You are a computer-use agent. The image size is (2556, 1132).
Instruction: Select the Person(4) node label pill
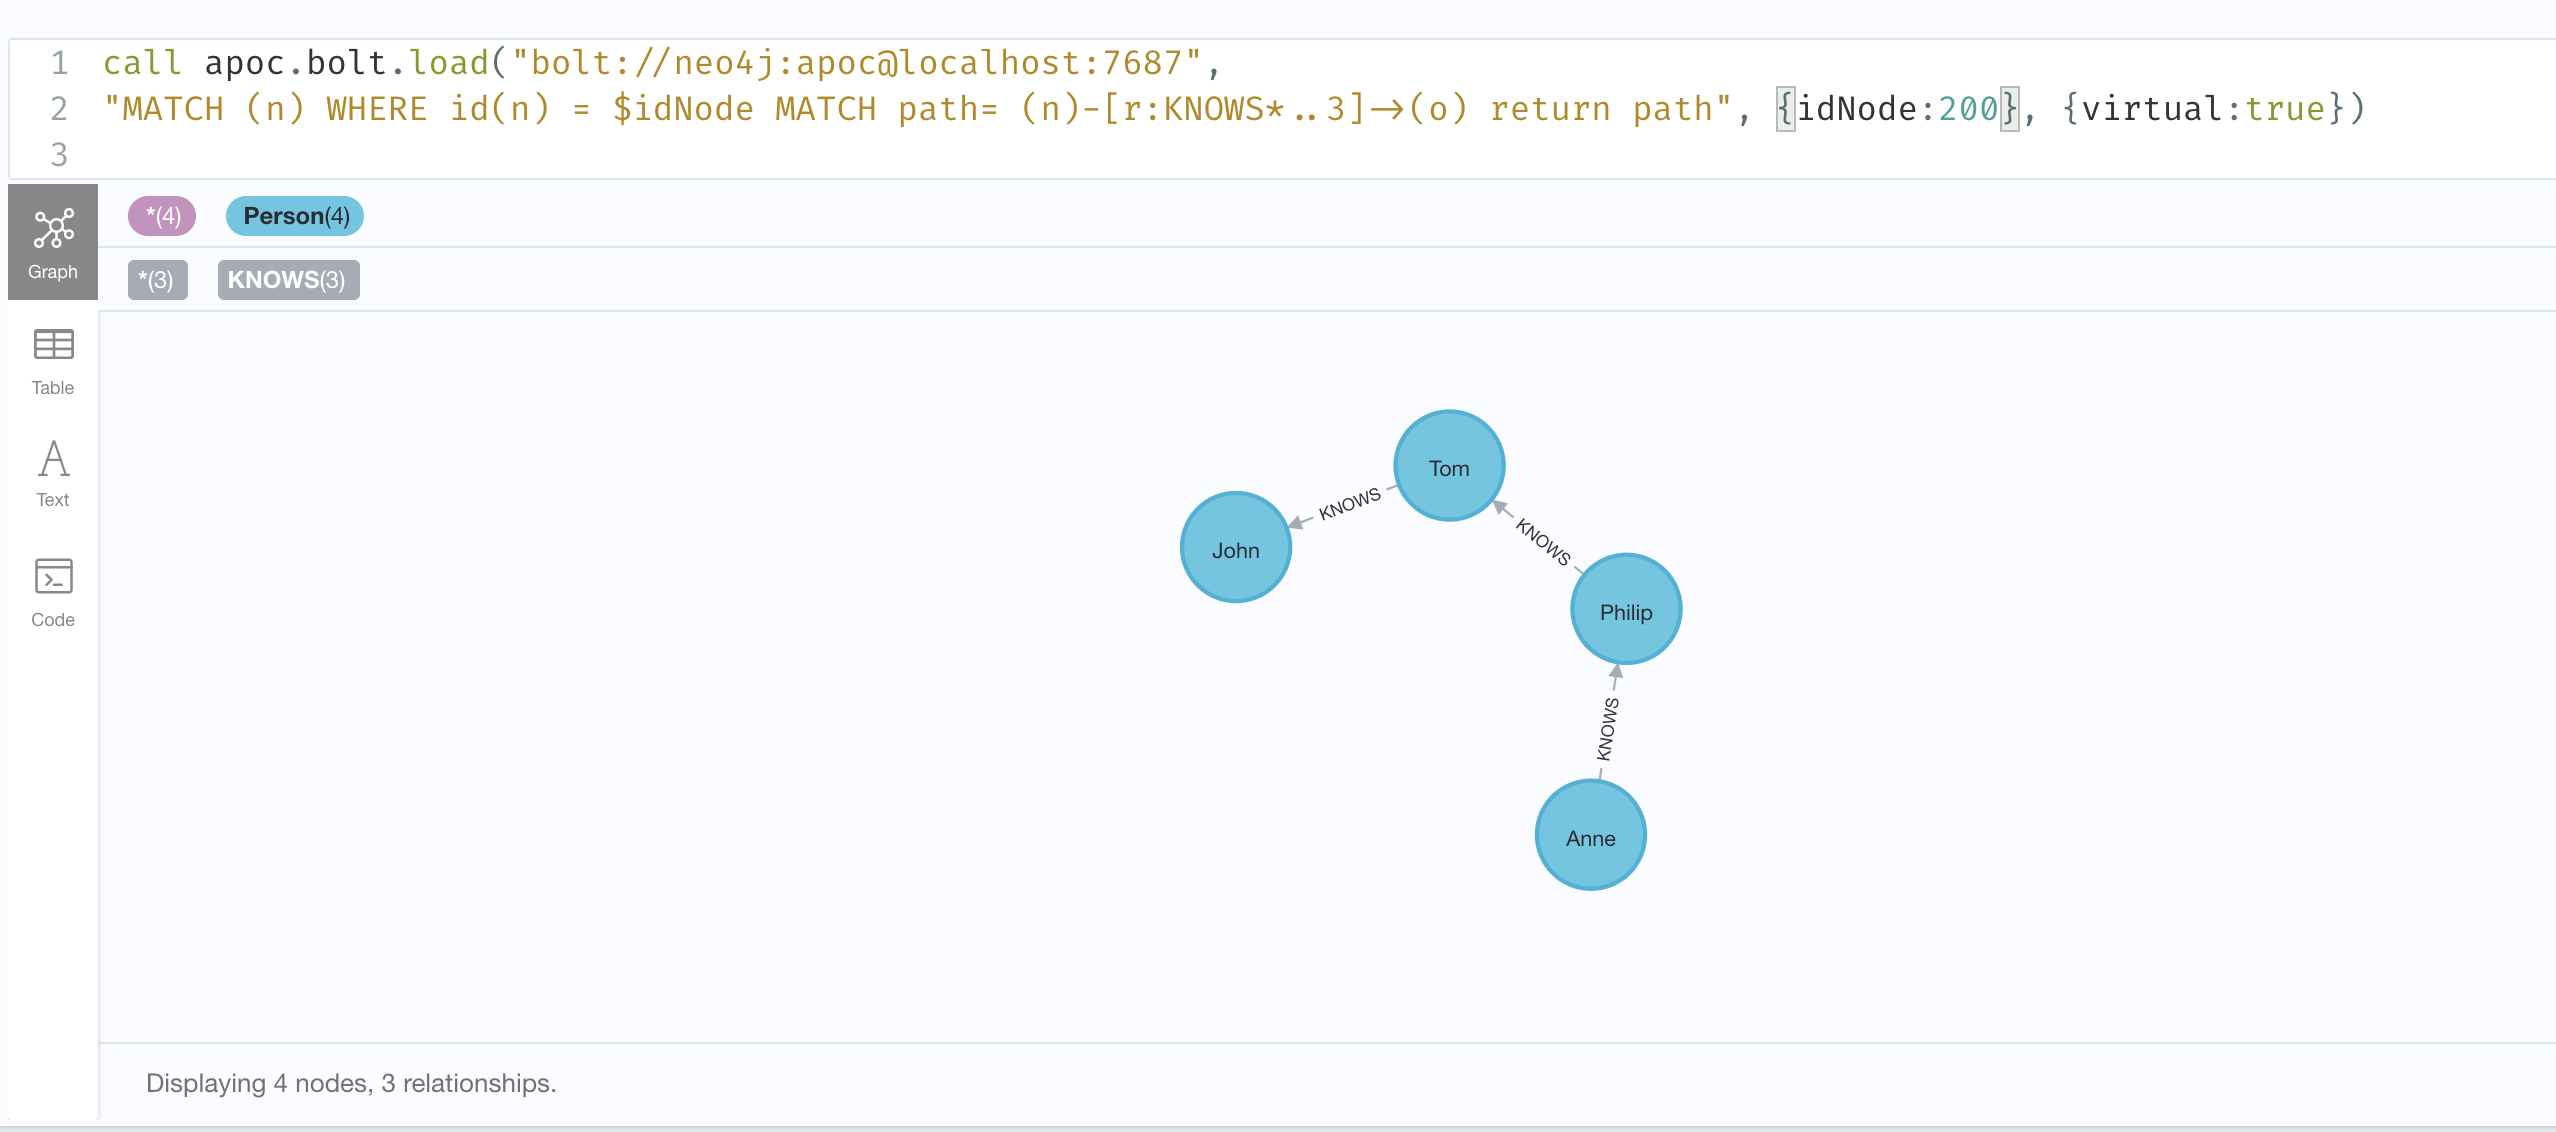tap(295, 216)
